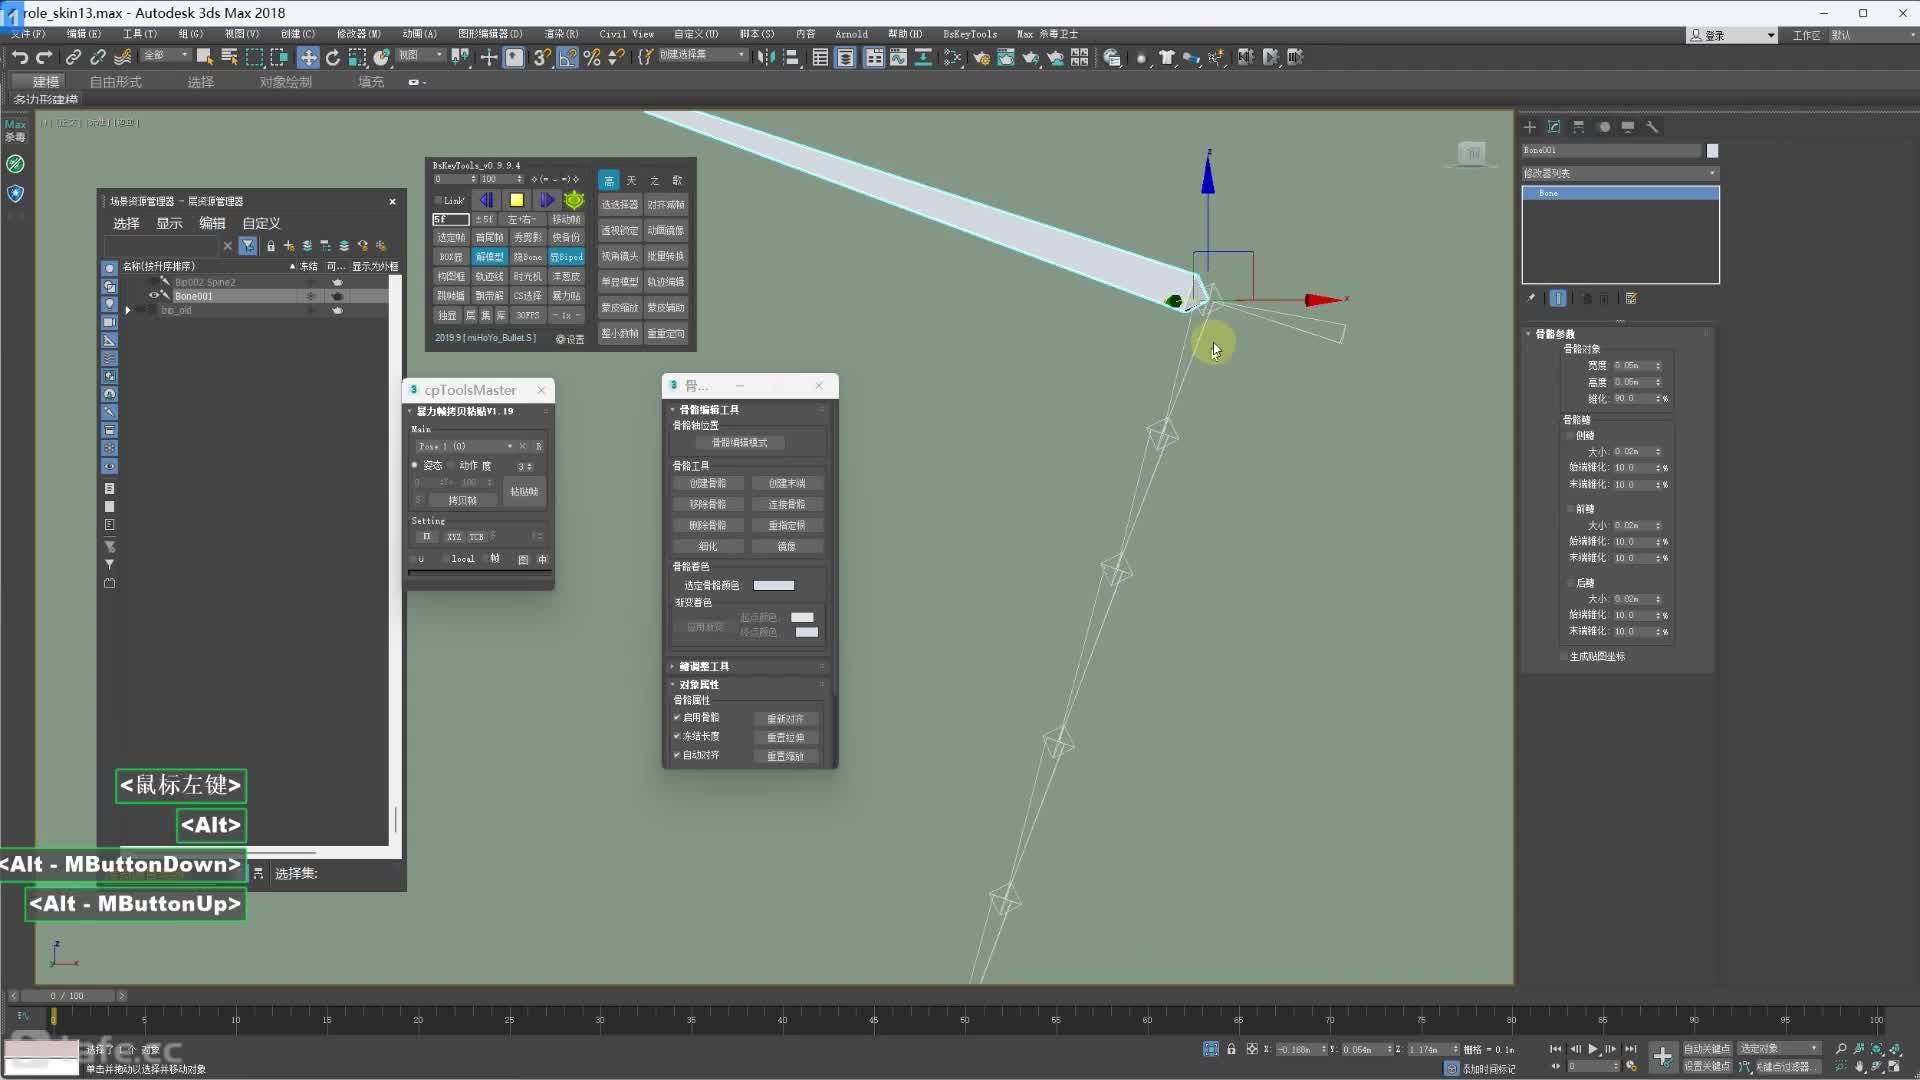The height and width of the screenshot is (1080, 1920).
Task: Click the Play Animation button
Action: [x=1593, y=1049]
